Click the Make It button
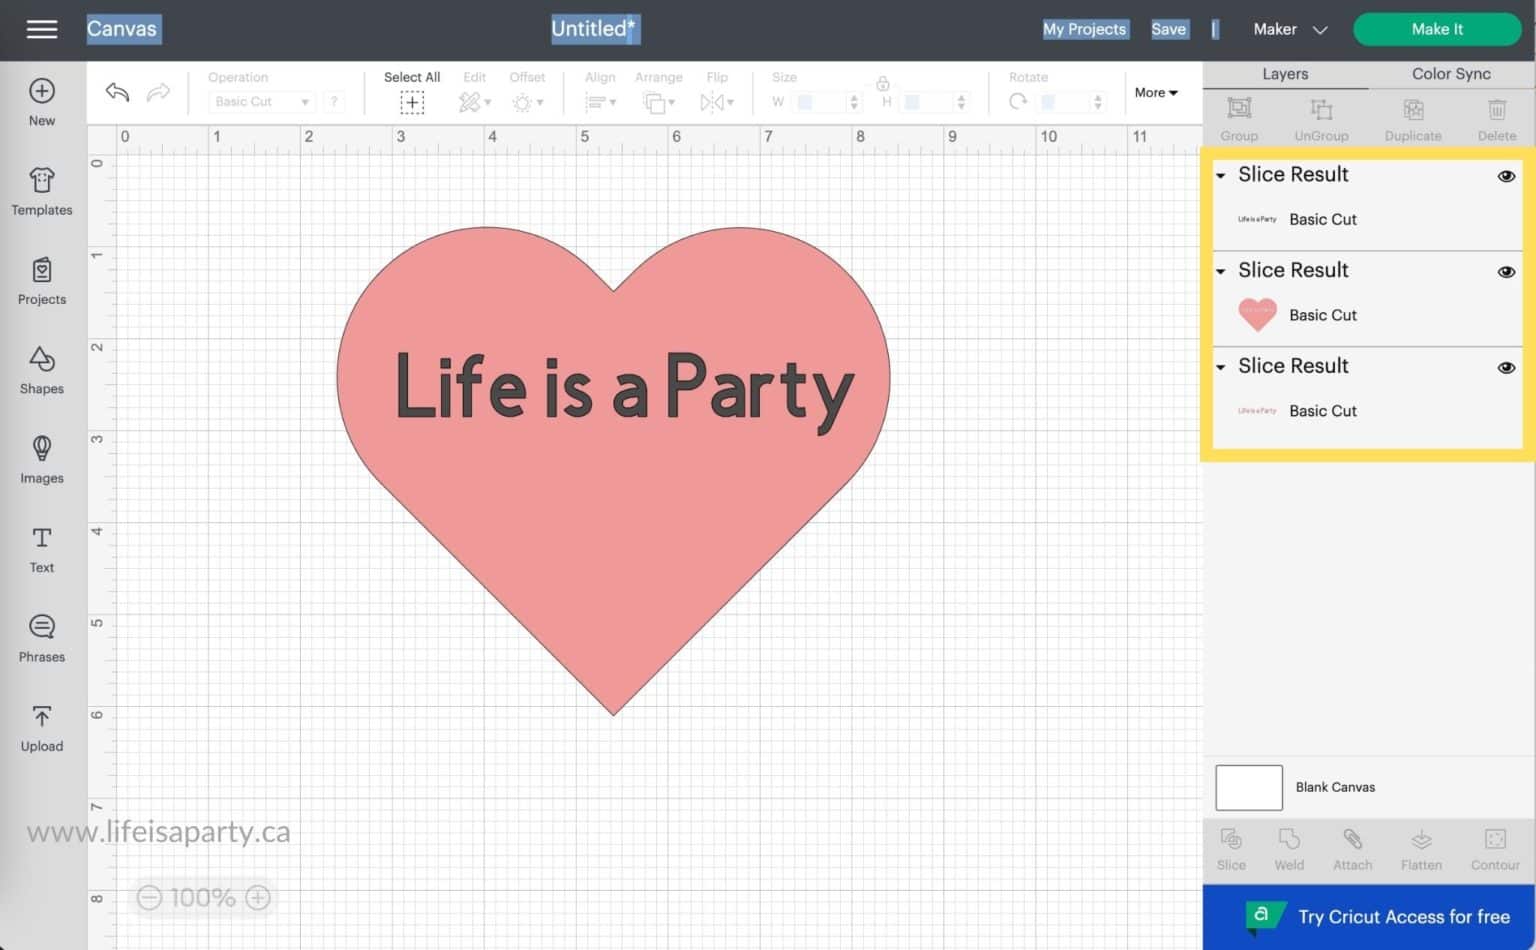 1436,29
